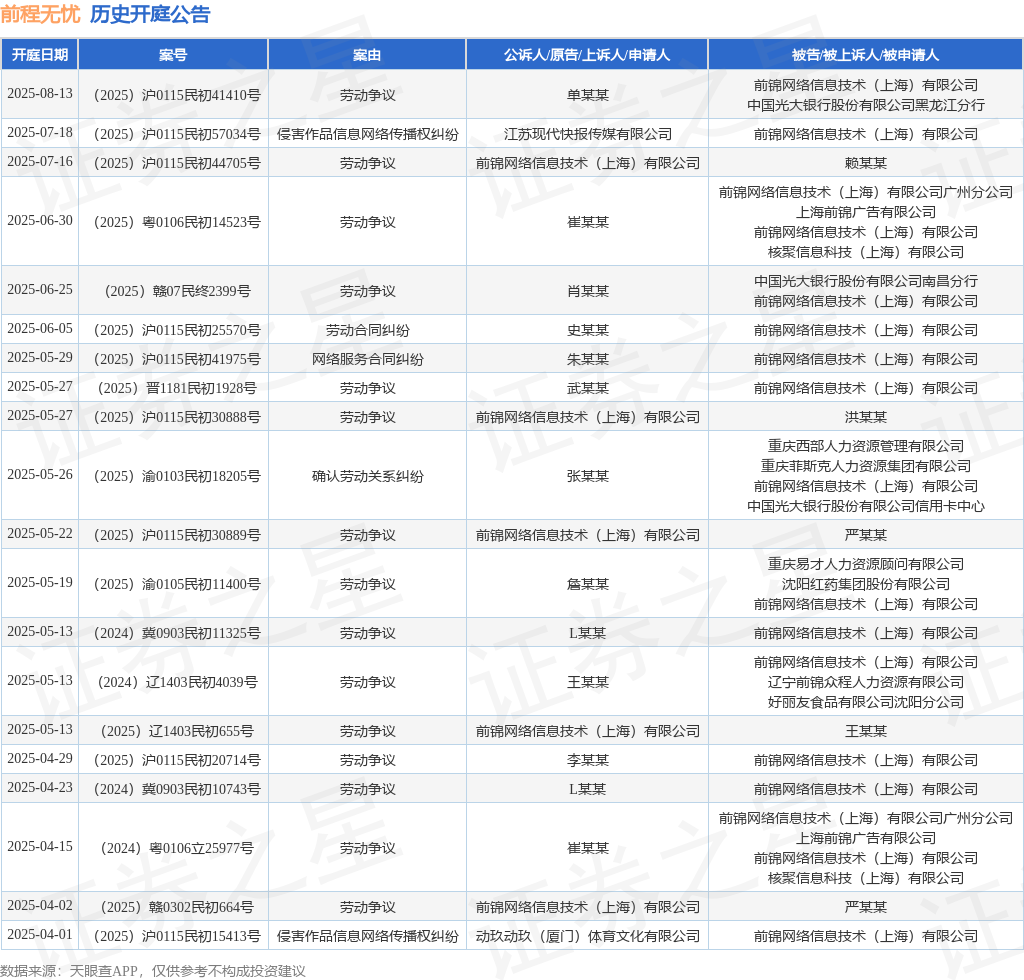This screenshot has width=1024, height=980.
Task: Select the 案由 column header
Action: [367, 55]
